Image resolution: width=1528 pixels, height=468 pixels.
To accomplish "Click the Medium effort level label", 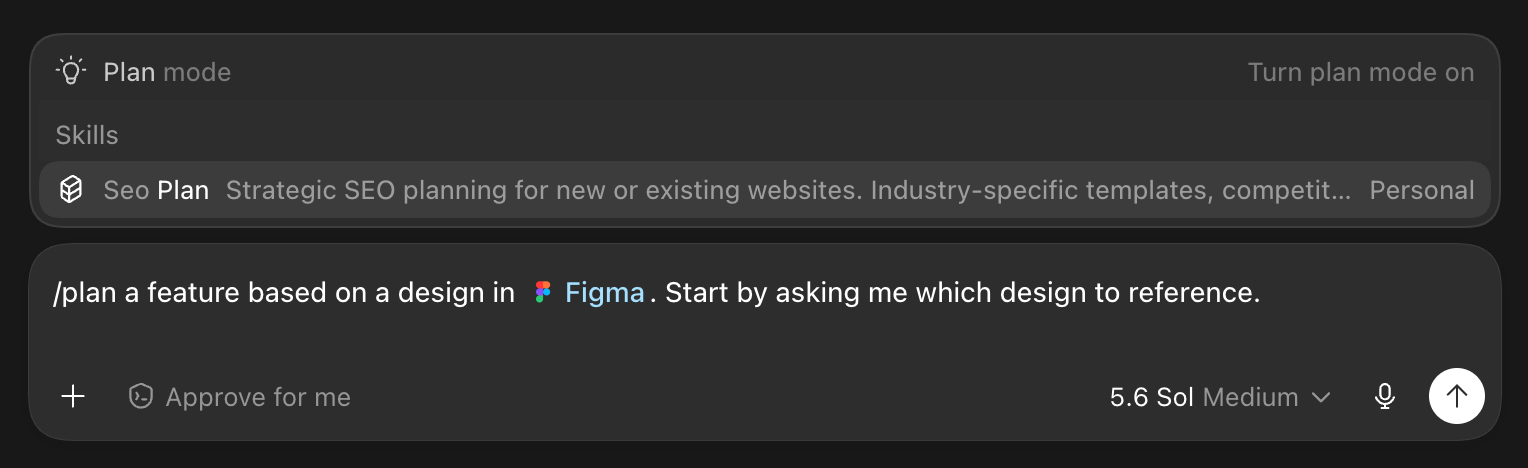I will click(1250, 397).
